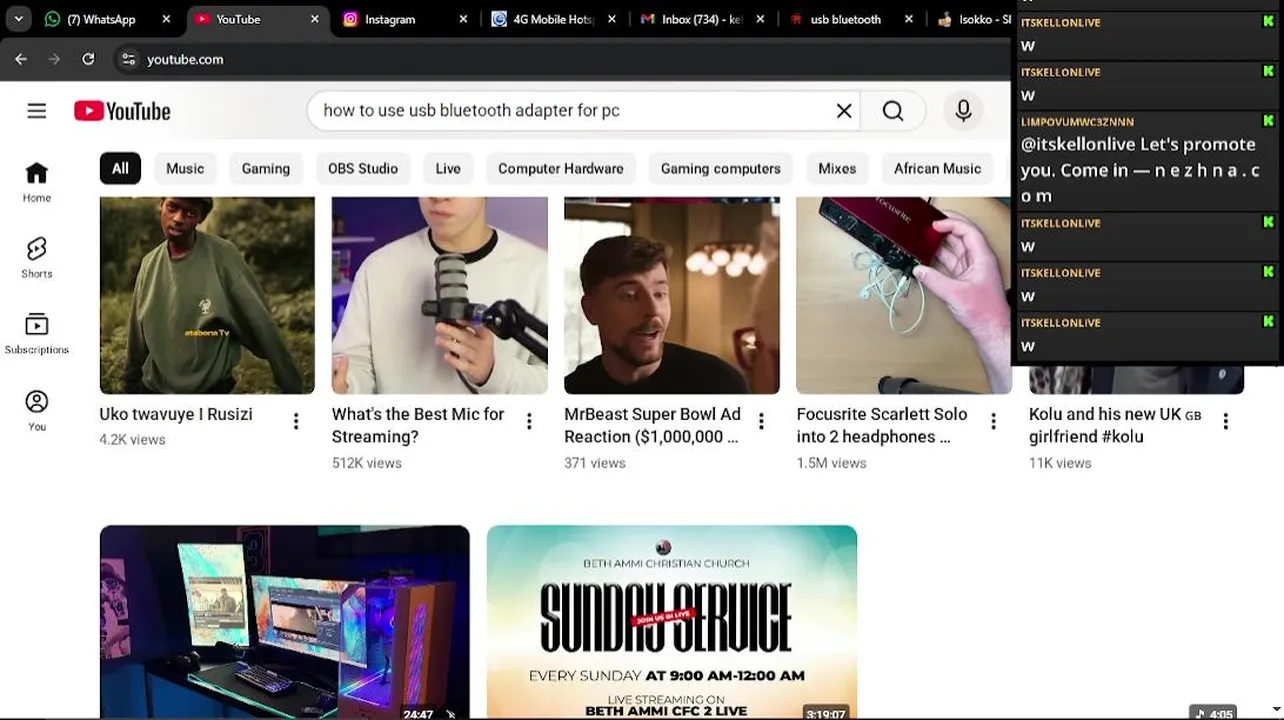The width and height of the screenshot is (1284, 720).
Task: Play the MrBeast reaction thumbnail
Action: (672, 295)
